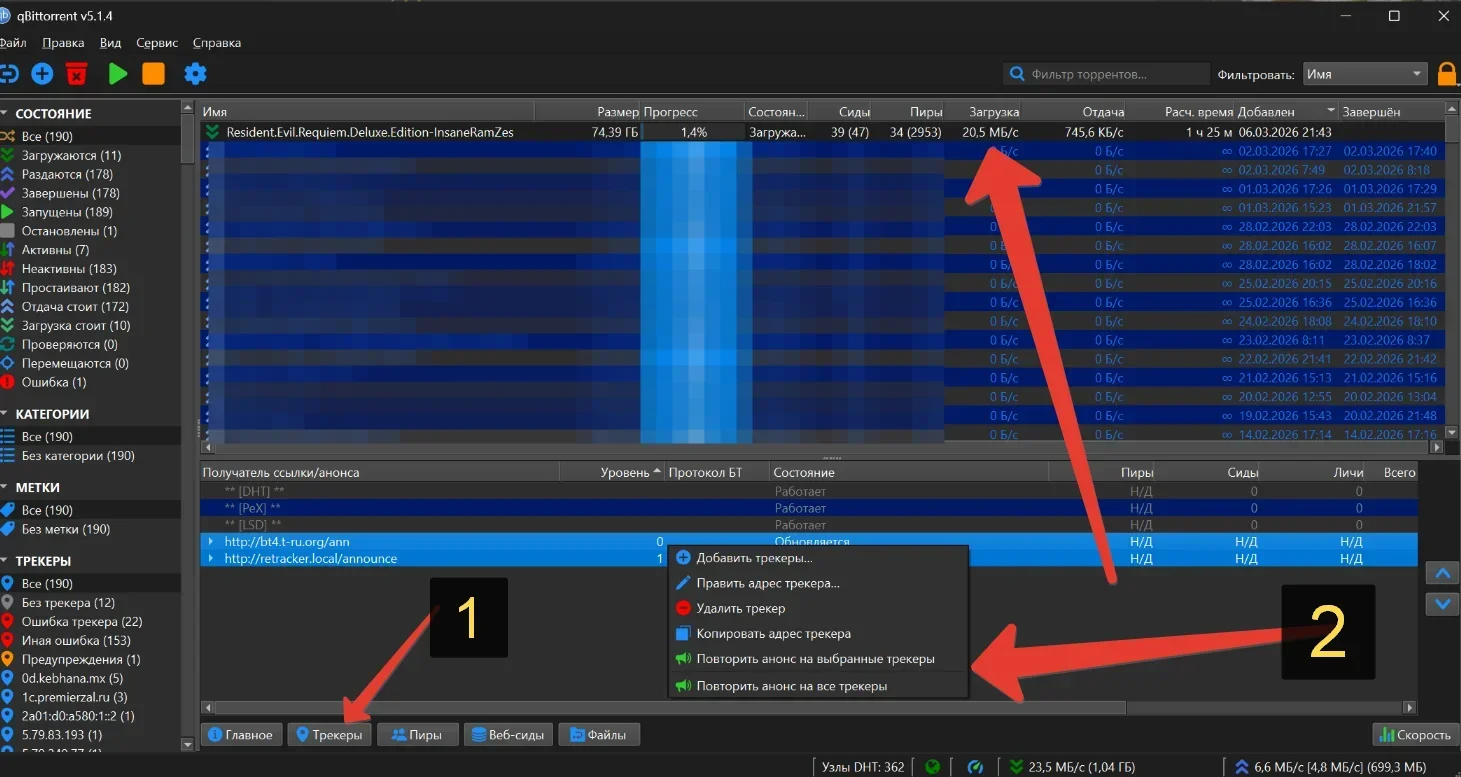Click the green connection status globe icon

coord(932,767)
